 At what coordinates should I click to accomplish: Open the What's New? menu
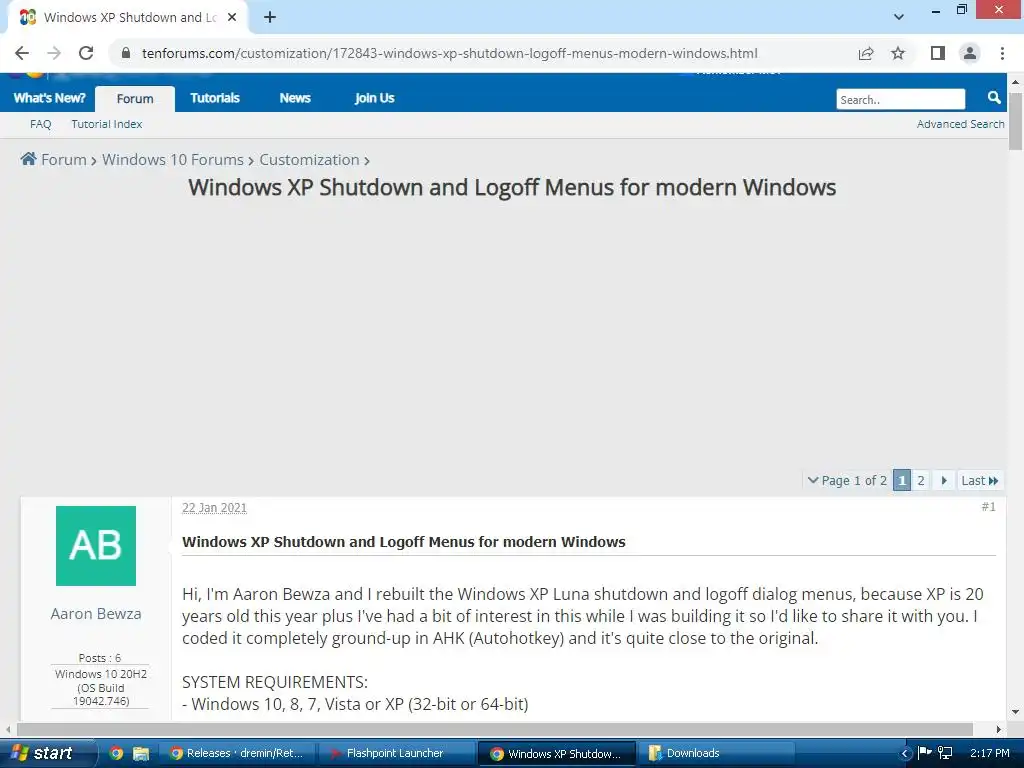(50, 98)
